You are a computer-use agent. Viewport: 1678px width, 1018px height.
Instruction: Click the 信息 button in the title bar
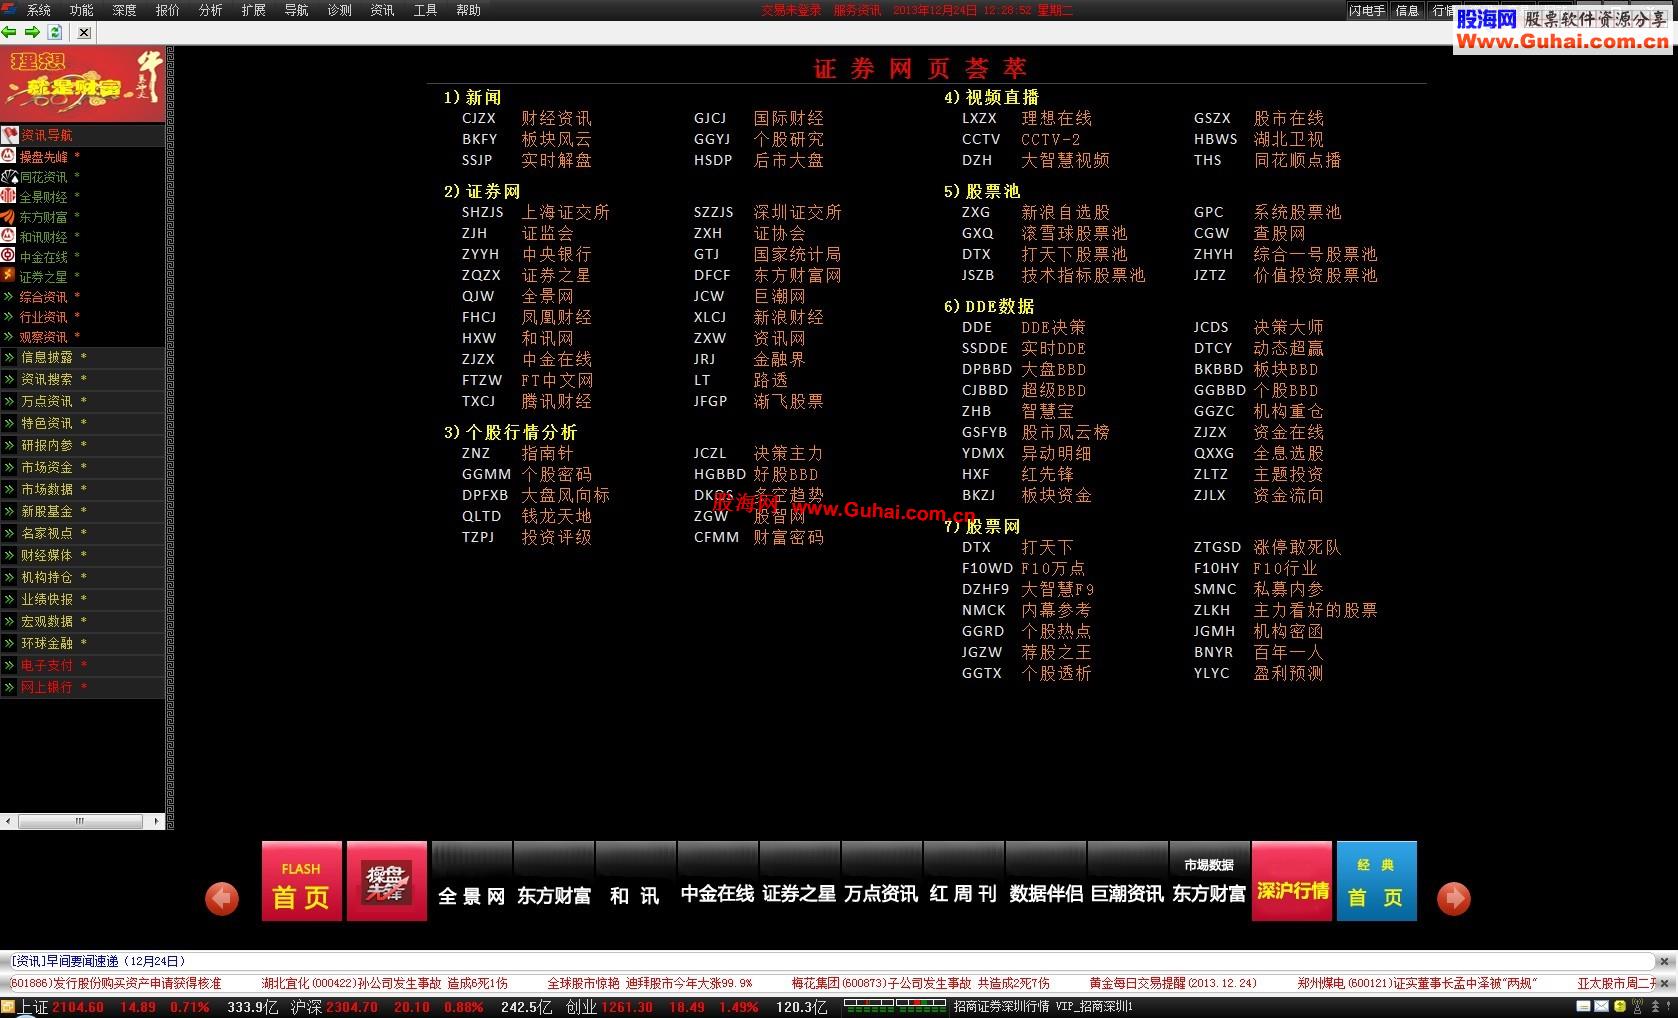click(1407, 10)
